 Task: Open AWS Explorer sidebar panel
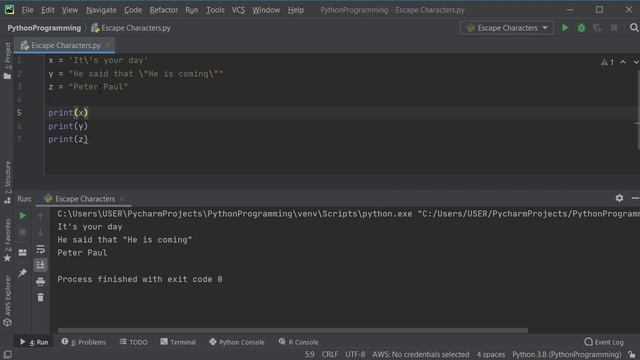coord(7,301)
